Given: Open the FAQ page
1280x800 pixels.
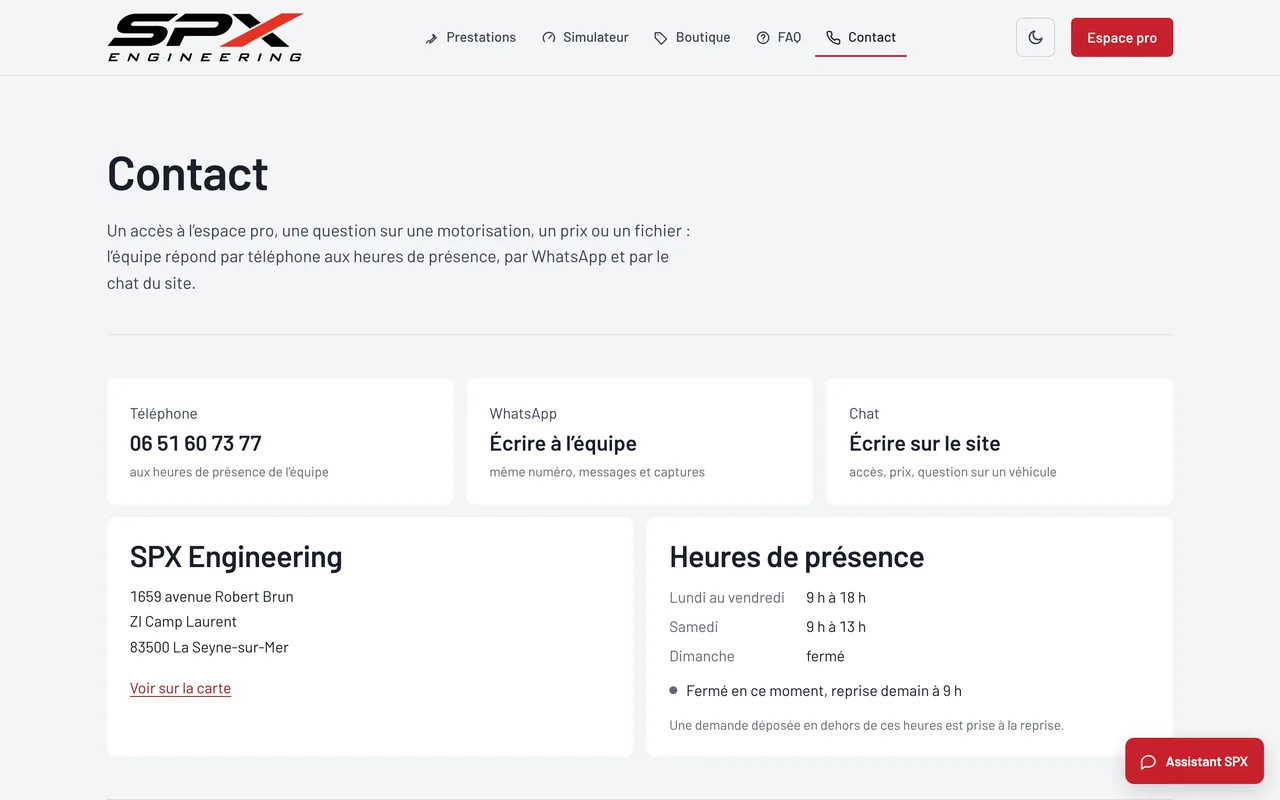Looking at the screenshot, I should [778, 37].
